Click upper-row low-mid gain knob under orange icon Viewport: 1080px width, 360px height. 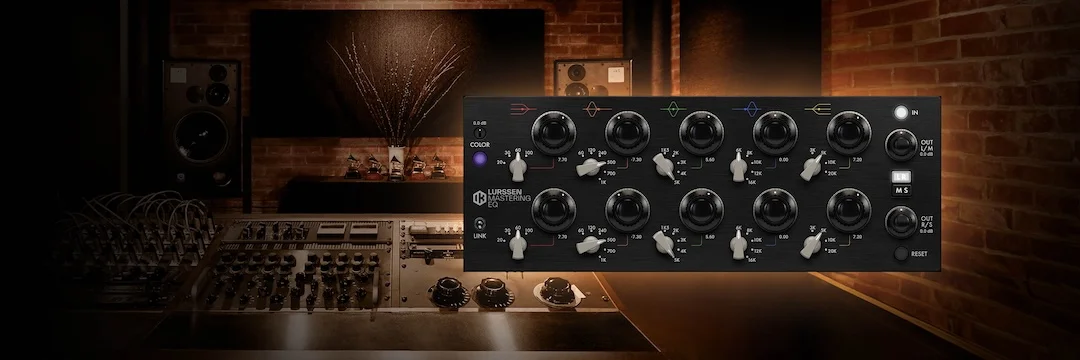(x=627, y=133)
